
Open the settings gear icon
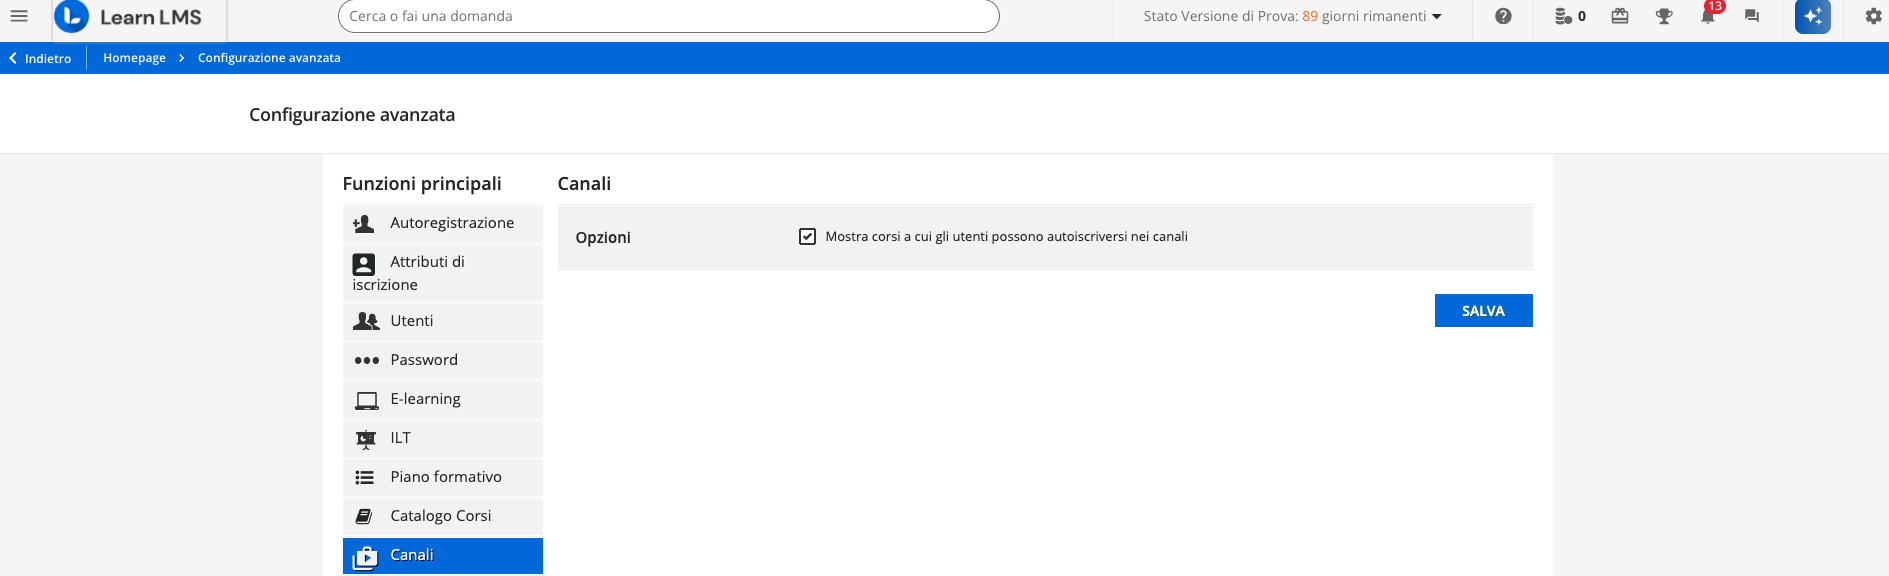pos(1873,16)
